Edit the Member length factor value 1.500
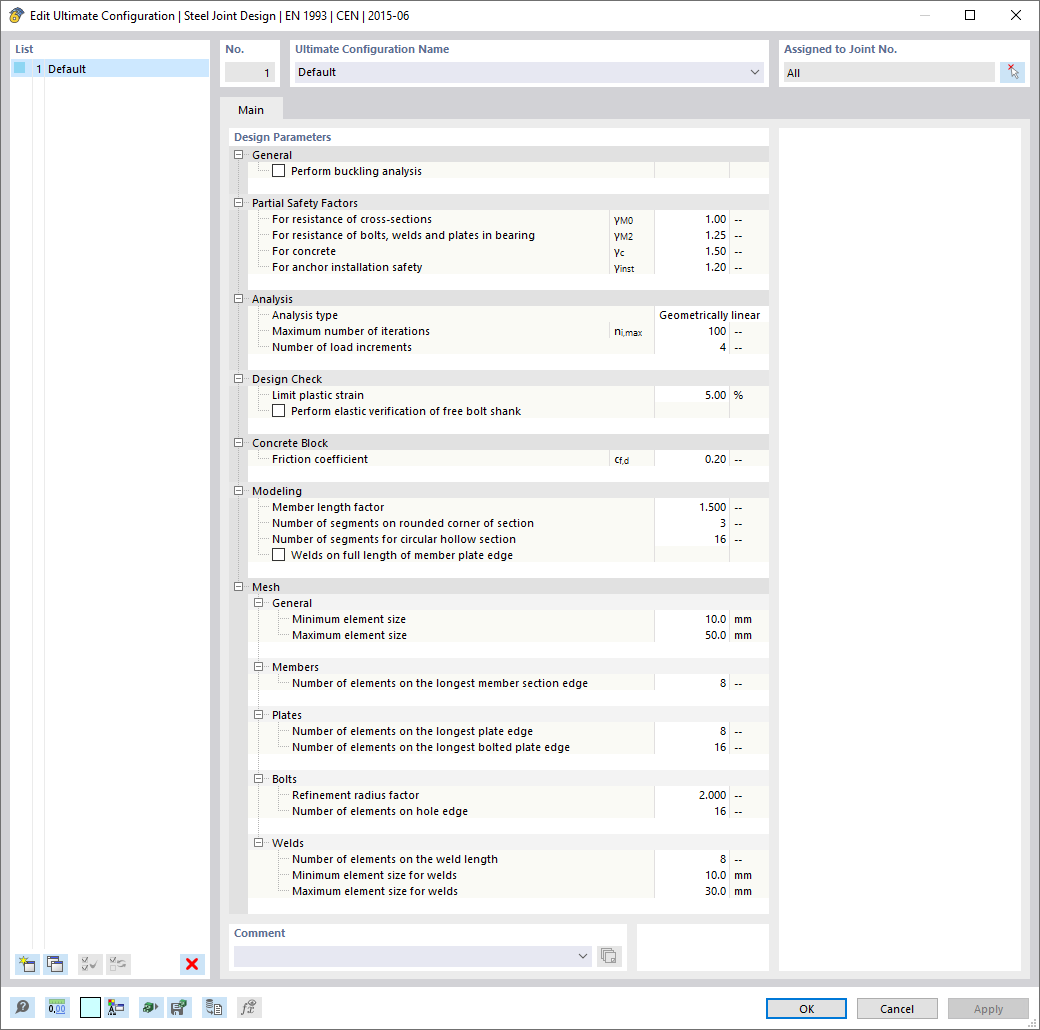 (691, 507)
